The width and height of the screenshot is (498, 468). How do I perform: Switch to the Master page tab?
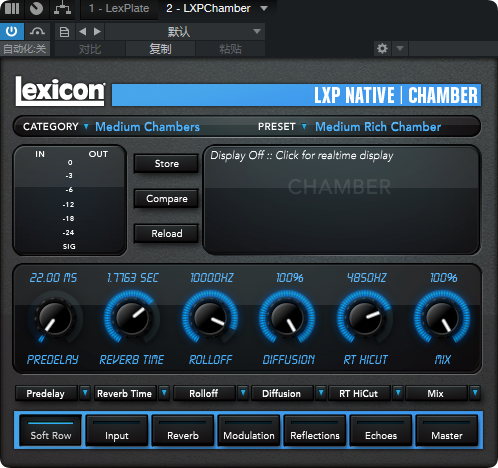click(447, 430)
